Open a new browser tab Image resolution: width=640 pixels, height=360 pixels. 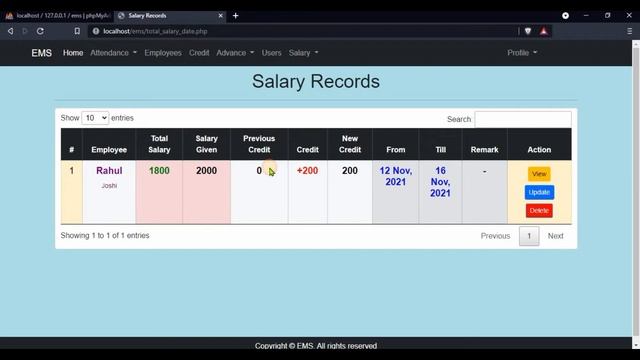[x=236, y=16]
